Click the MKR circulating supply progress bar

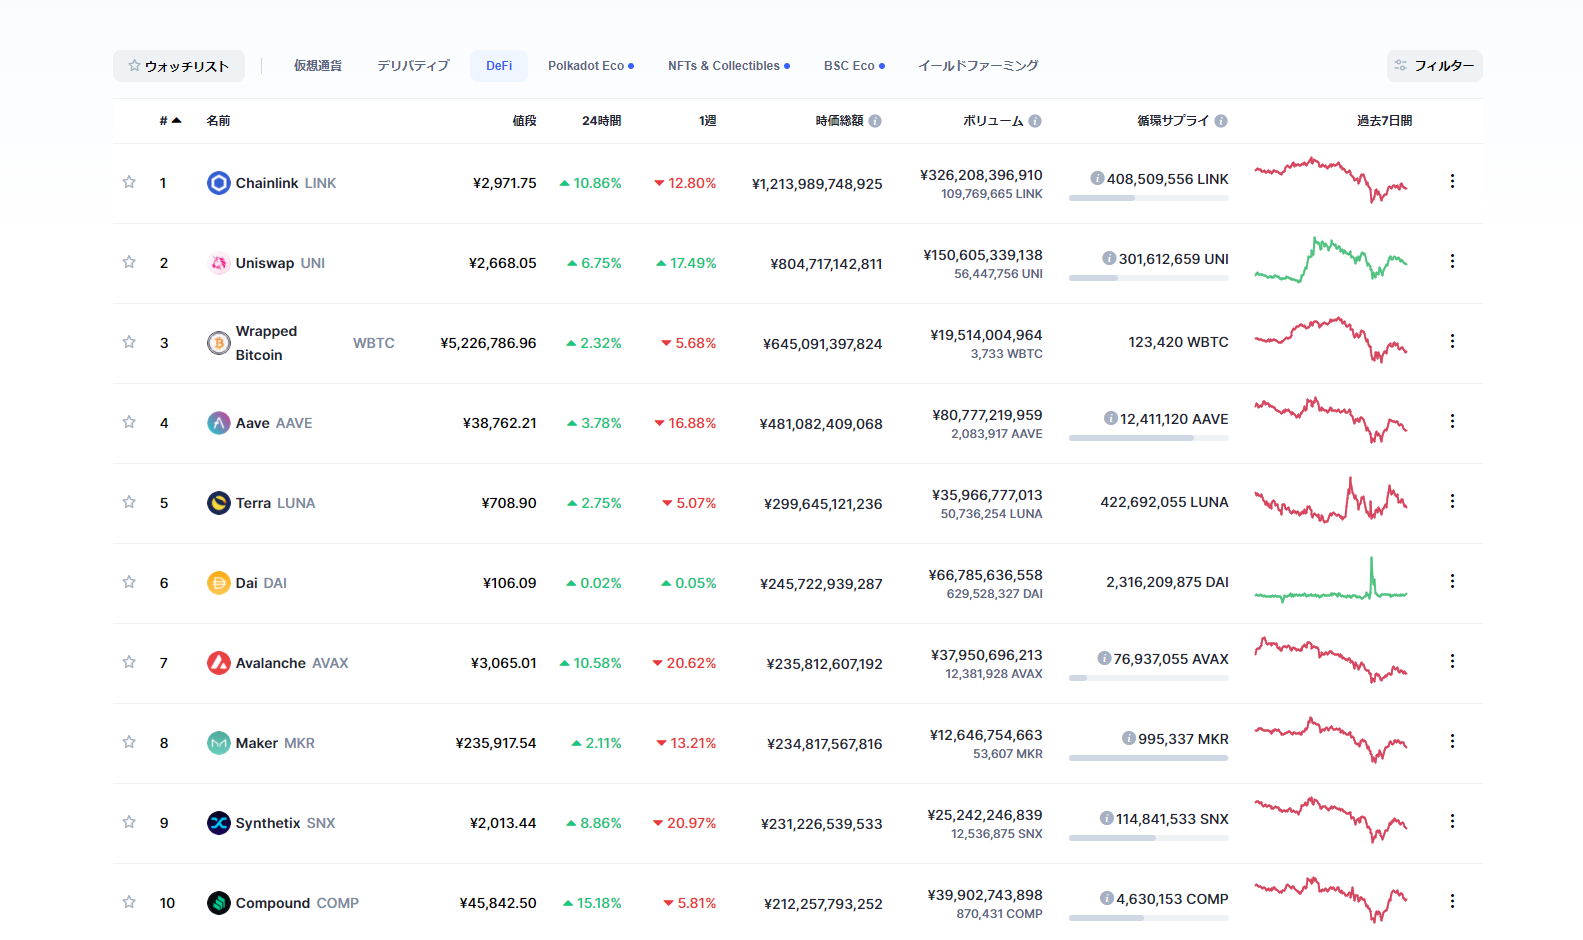click(x=1149, y=758)
